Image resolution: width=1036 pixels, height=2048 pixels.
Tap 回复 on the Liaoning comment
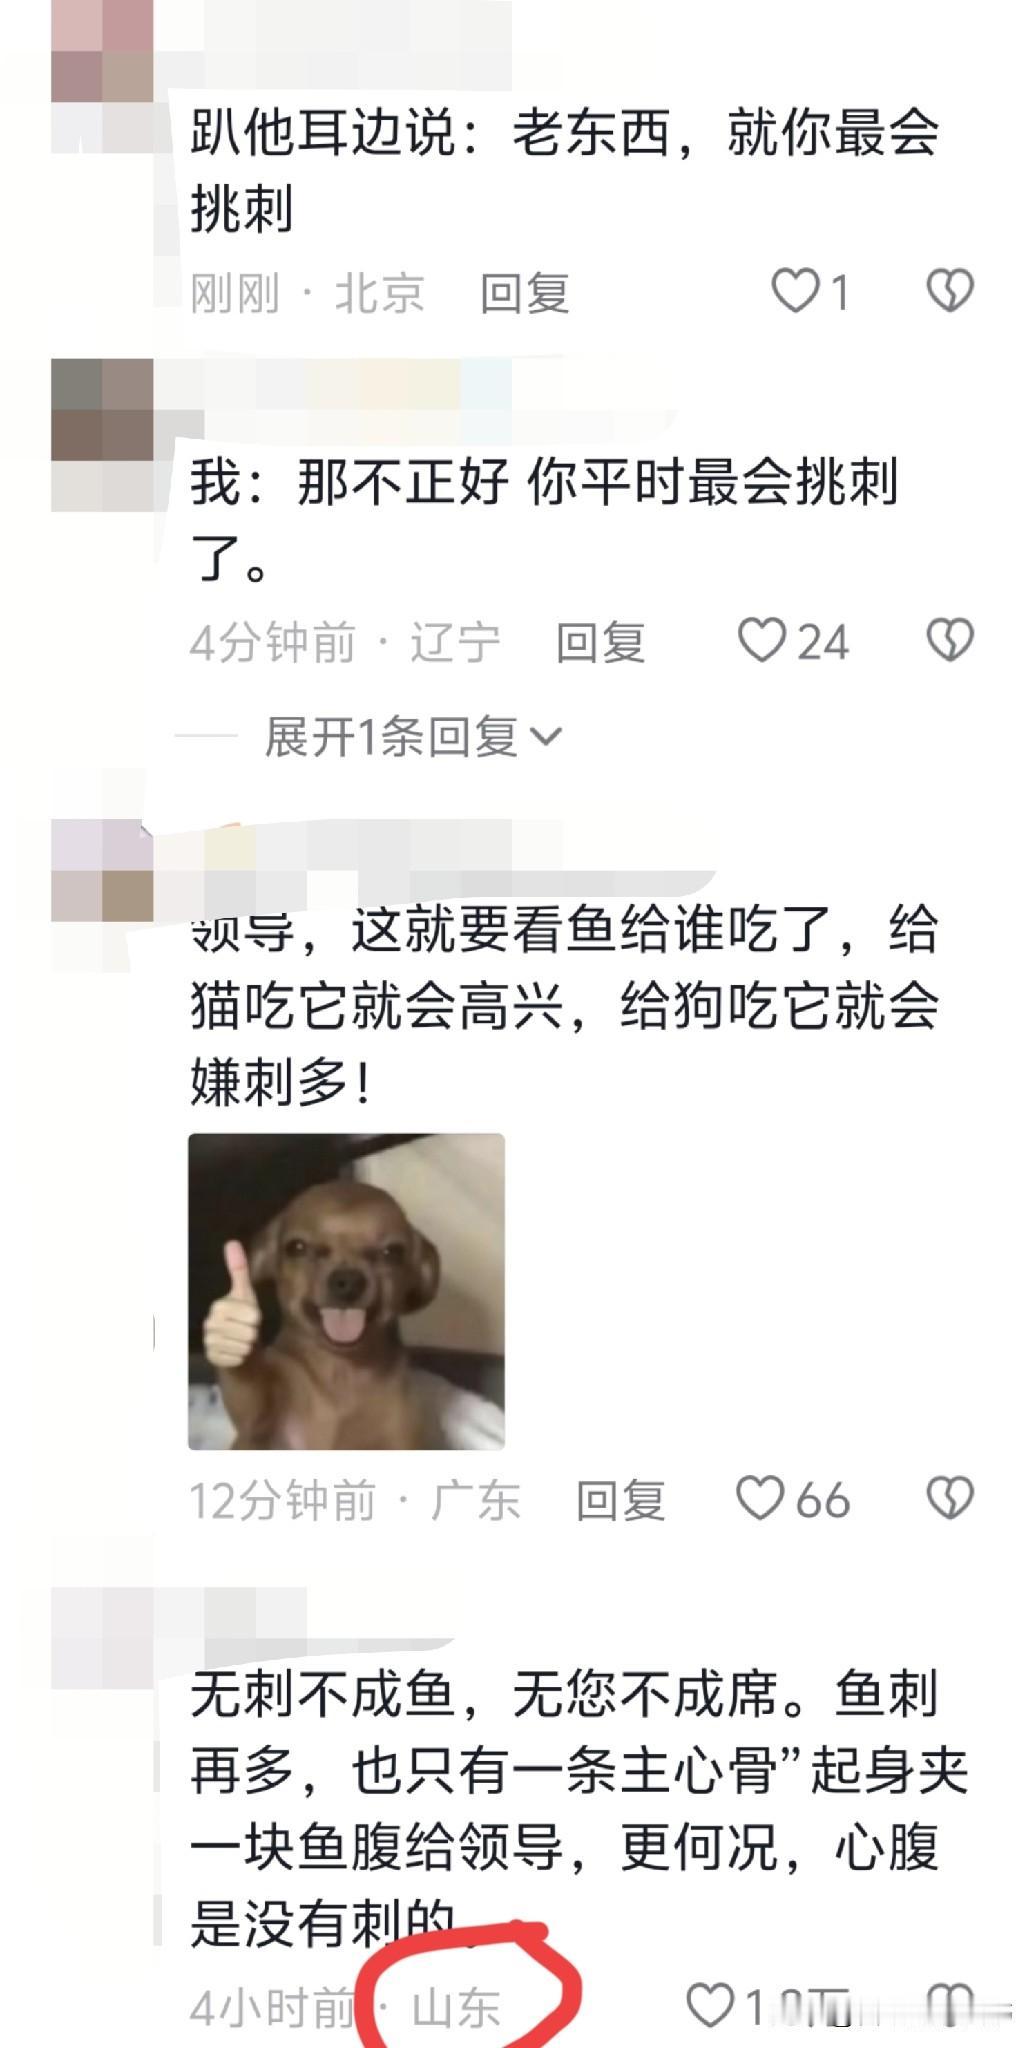tap(601, 641)
